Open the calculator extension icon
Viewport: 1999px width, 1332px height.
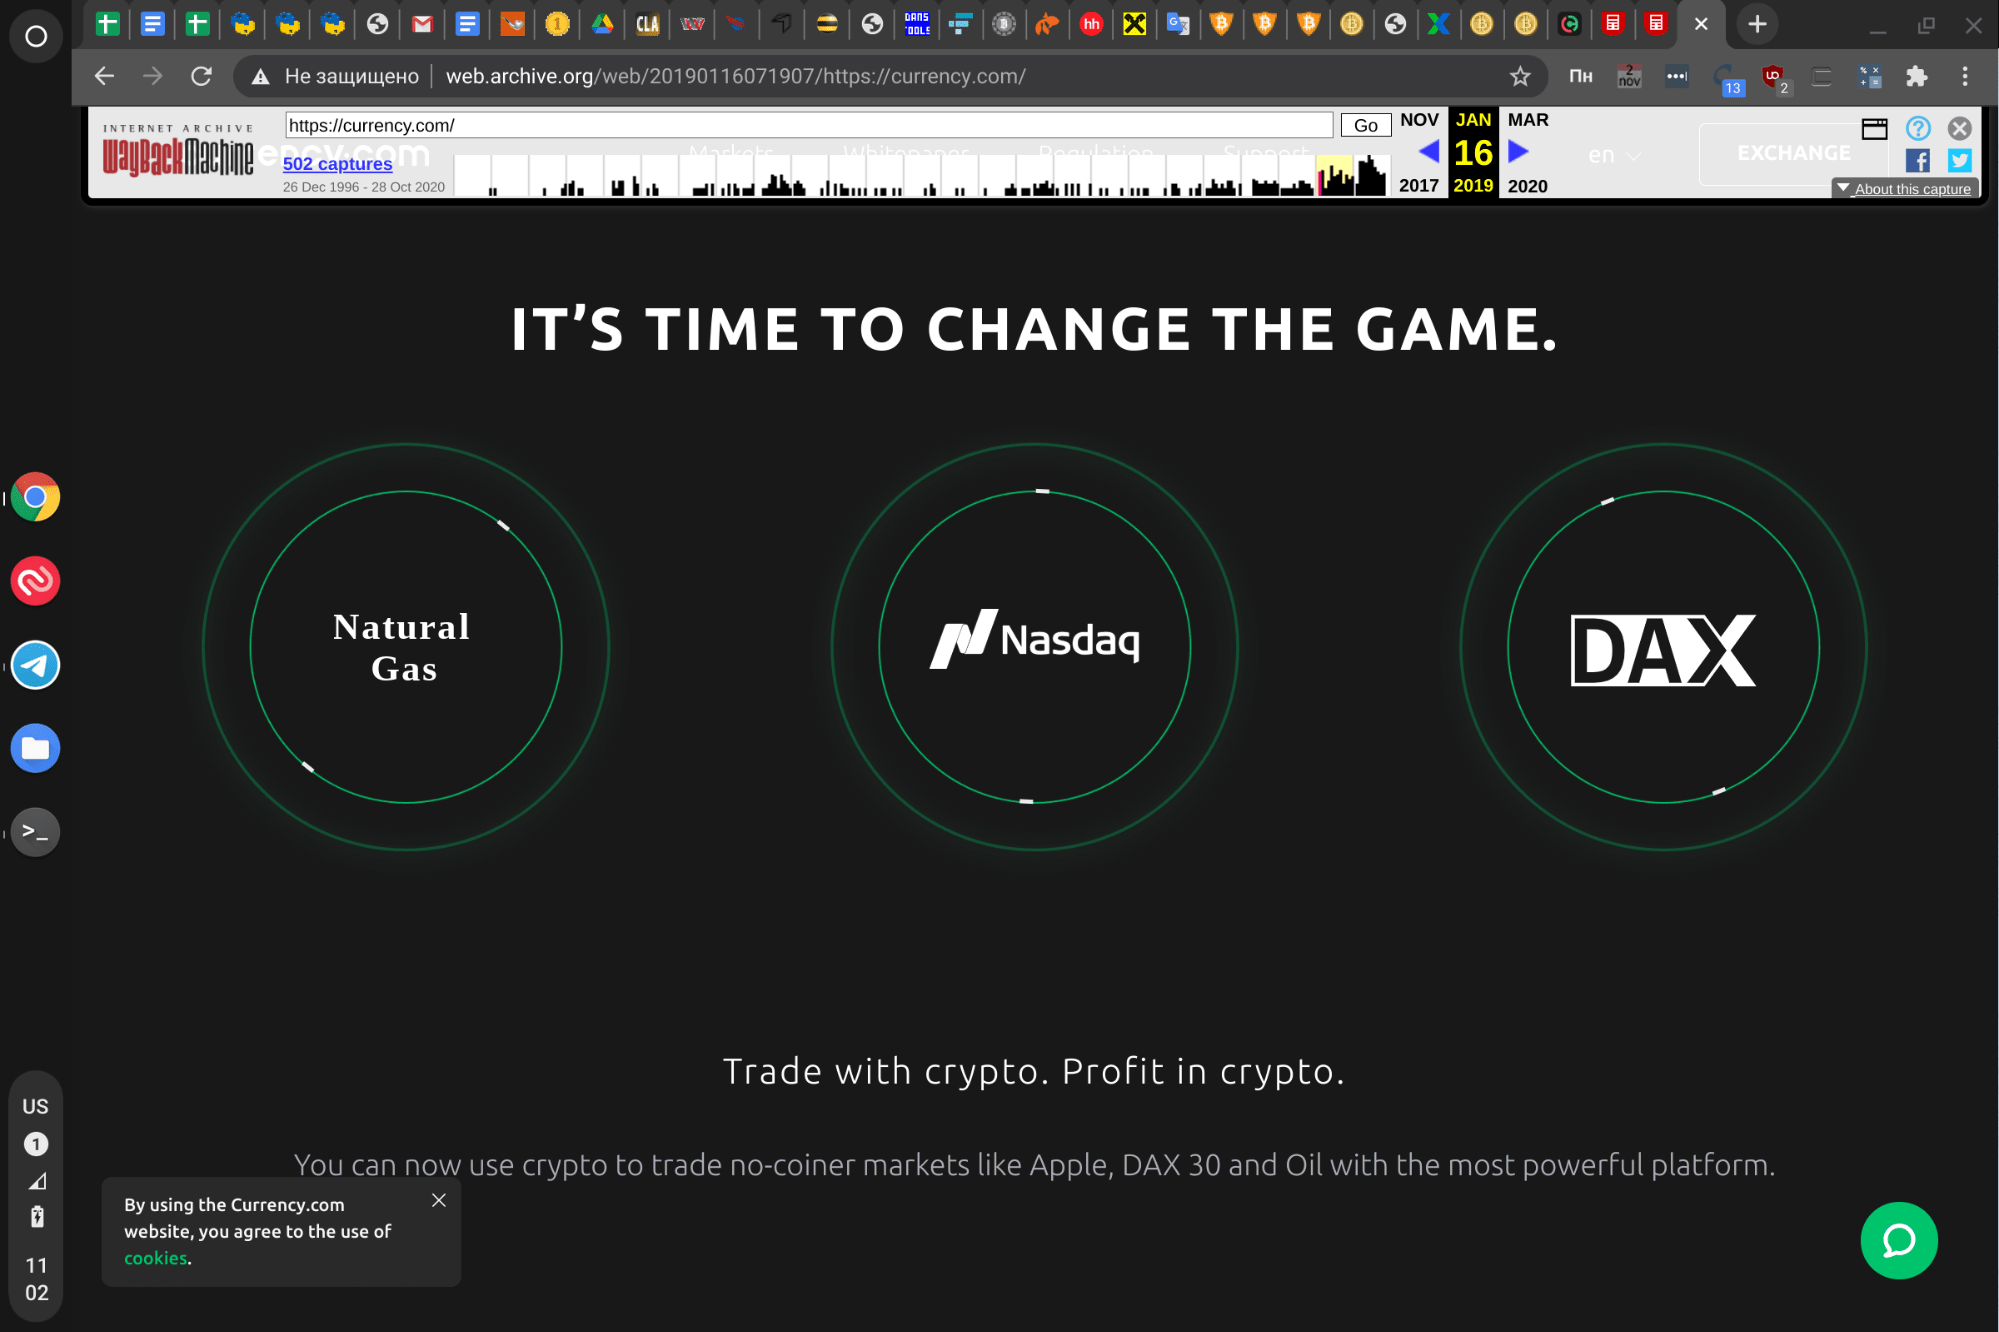[1869, 76]
